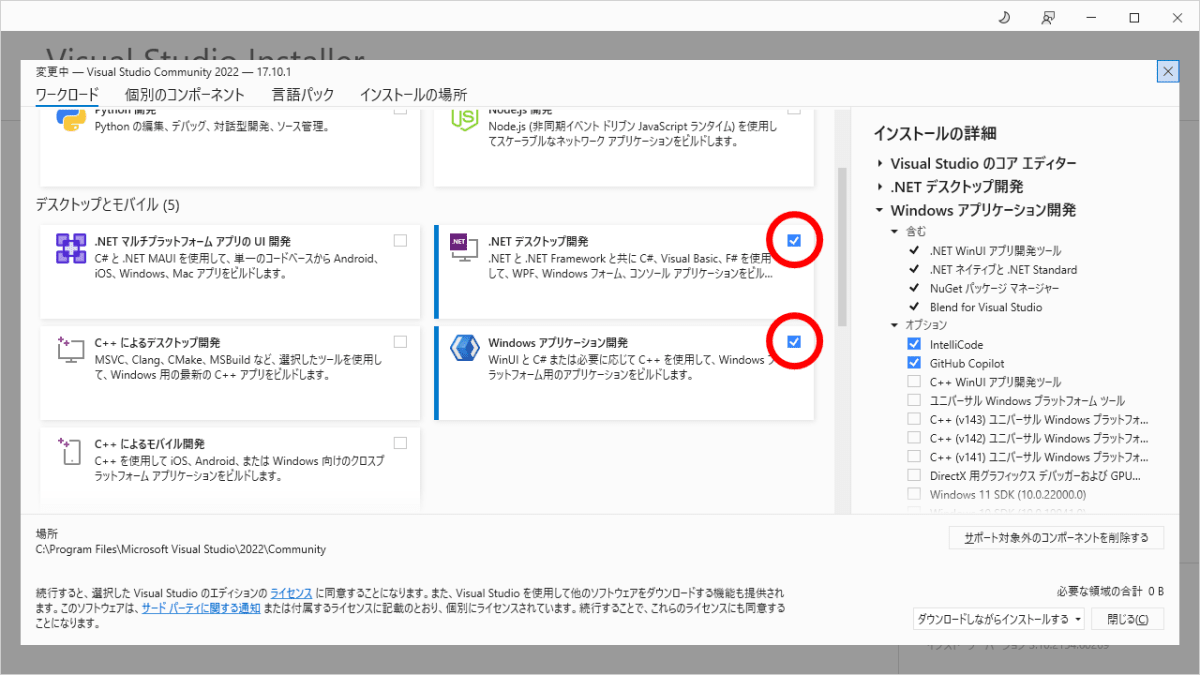This screenshot has height=675, width=1200.
Task: Click the night mode moon icon in title bar
Action: coord(1004,17)
